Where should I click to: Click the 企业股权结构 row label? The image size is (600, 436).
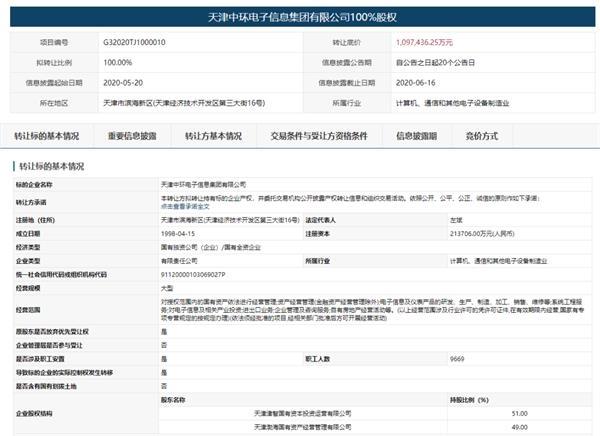[x=34, y=413]
